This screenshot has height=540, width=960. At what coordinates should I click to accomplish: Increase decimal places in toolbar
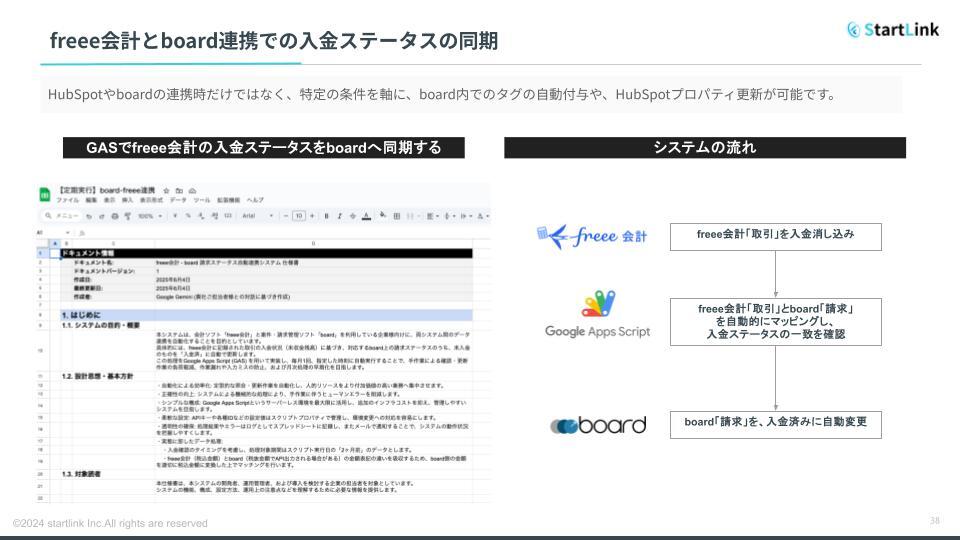[x=214, y=216]
